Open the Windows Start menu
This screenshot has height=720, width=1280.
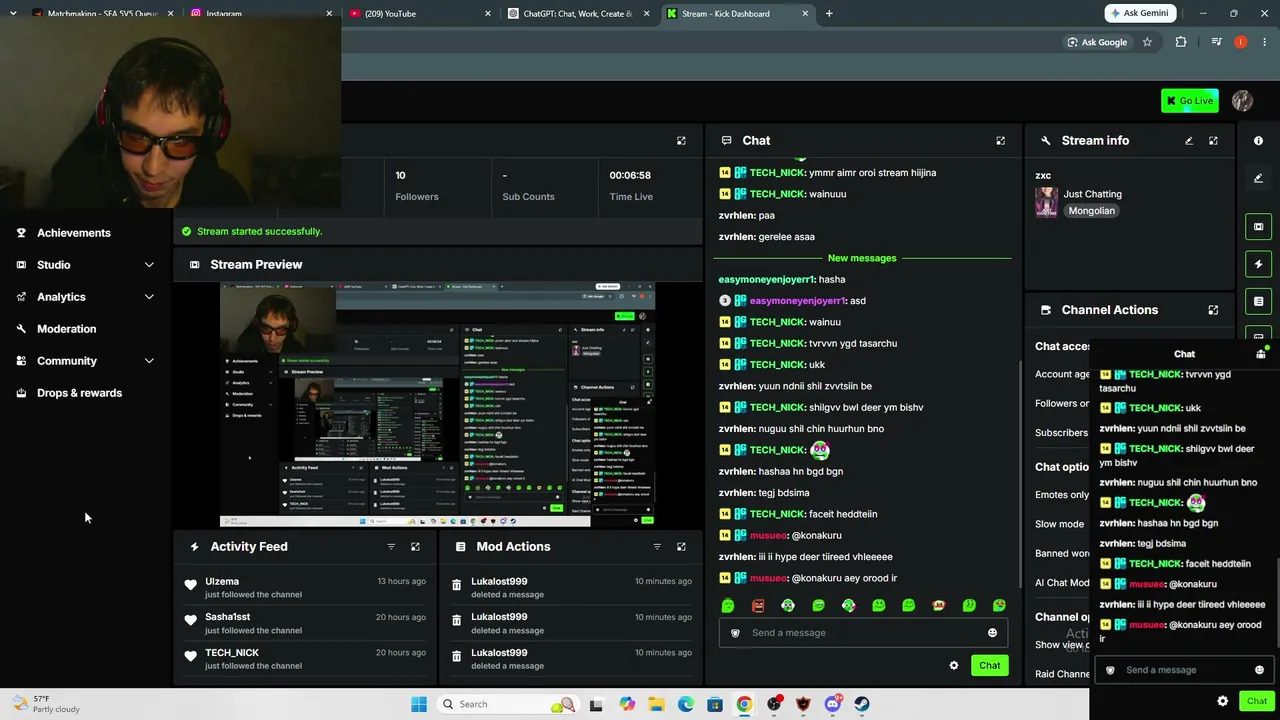(x=418, y=704)
